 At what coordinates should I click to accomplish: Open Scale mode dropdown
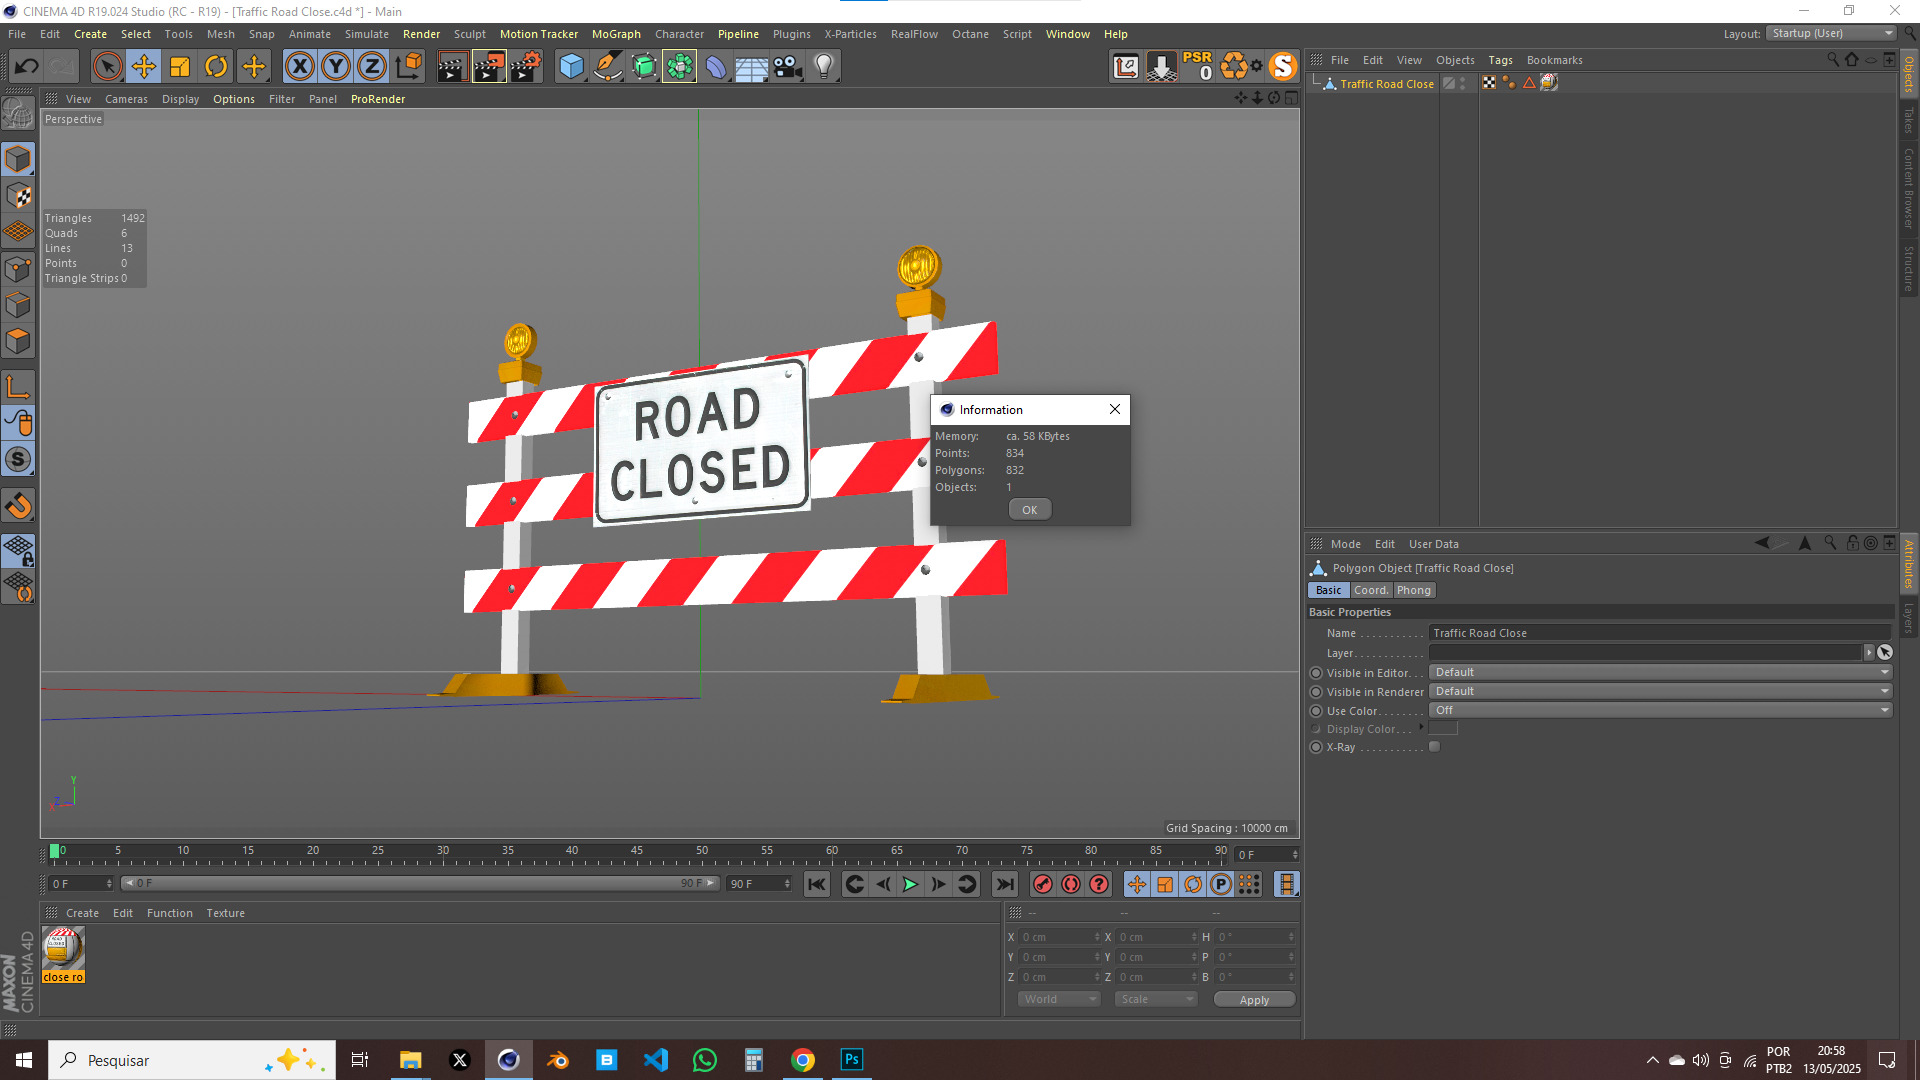click(x=1156, y=1000)
